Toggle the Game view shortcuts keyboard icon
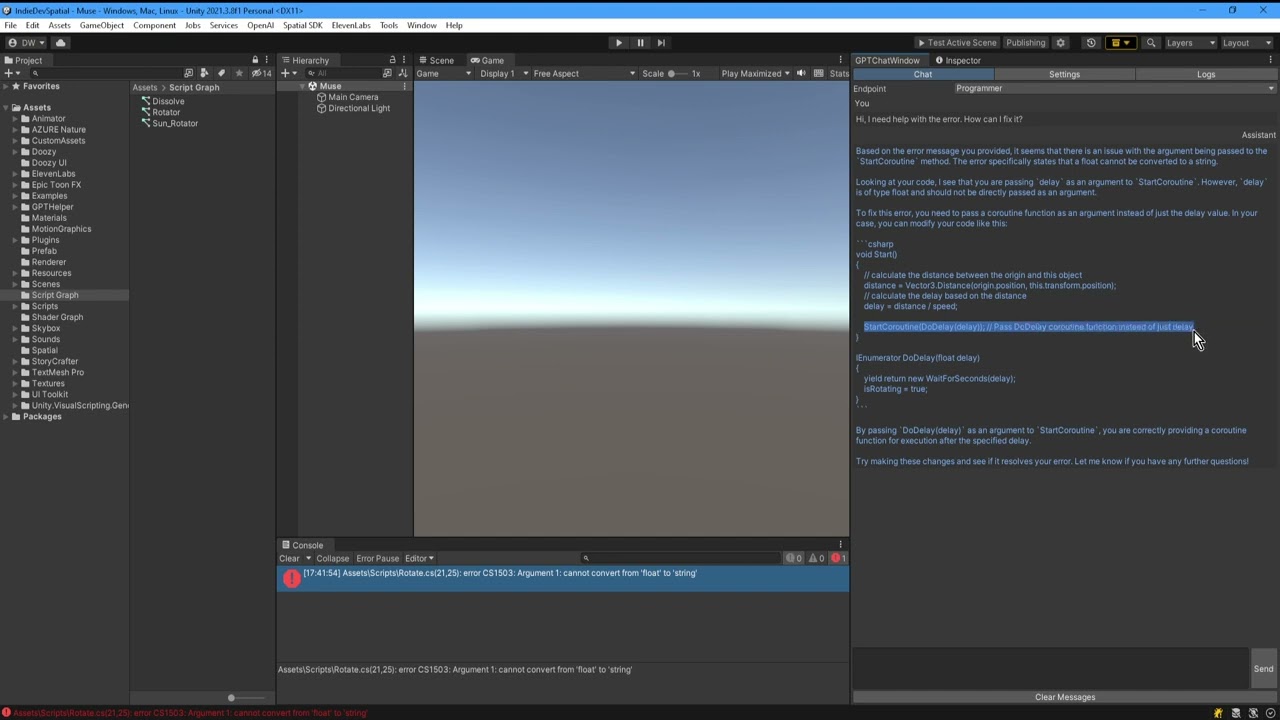This screenshot has width=1280, height=720. [x=818, y=73]
